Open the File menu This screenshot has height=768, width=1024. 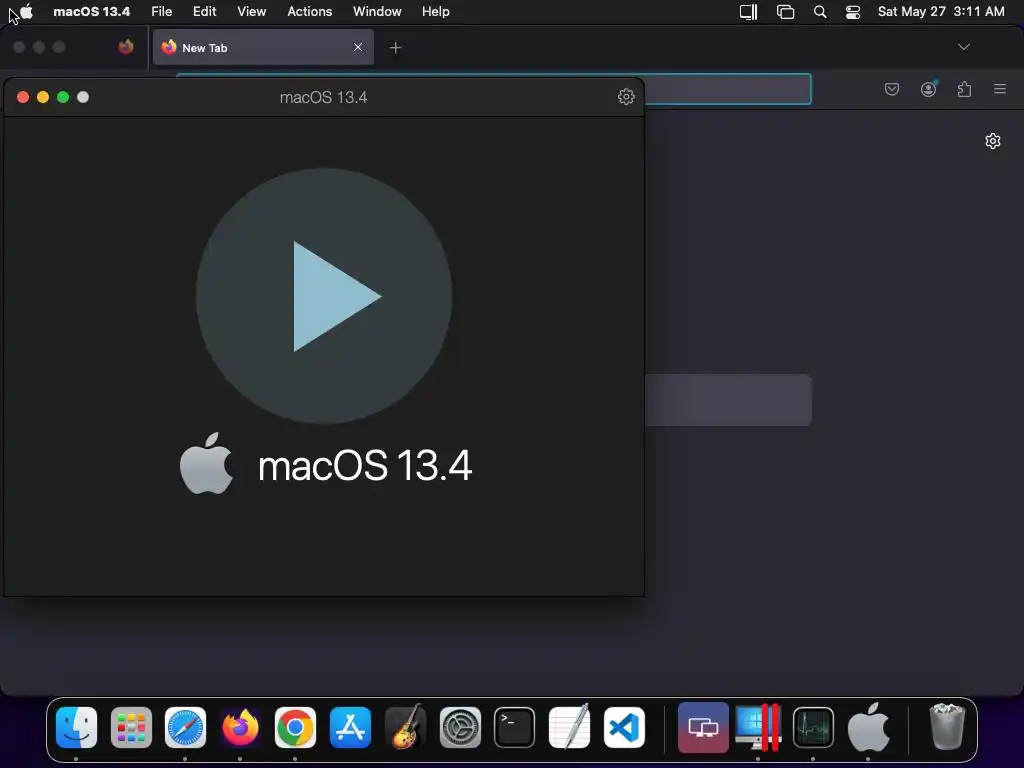(x=161, y=12)
